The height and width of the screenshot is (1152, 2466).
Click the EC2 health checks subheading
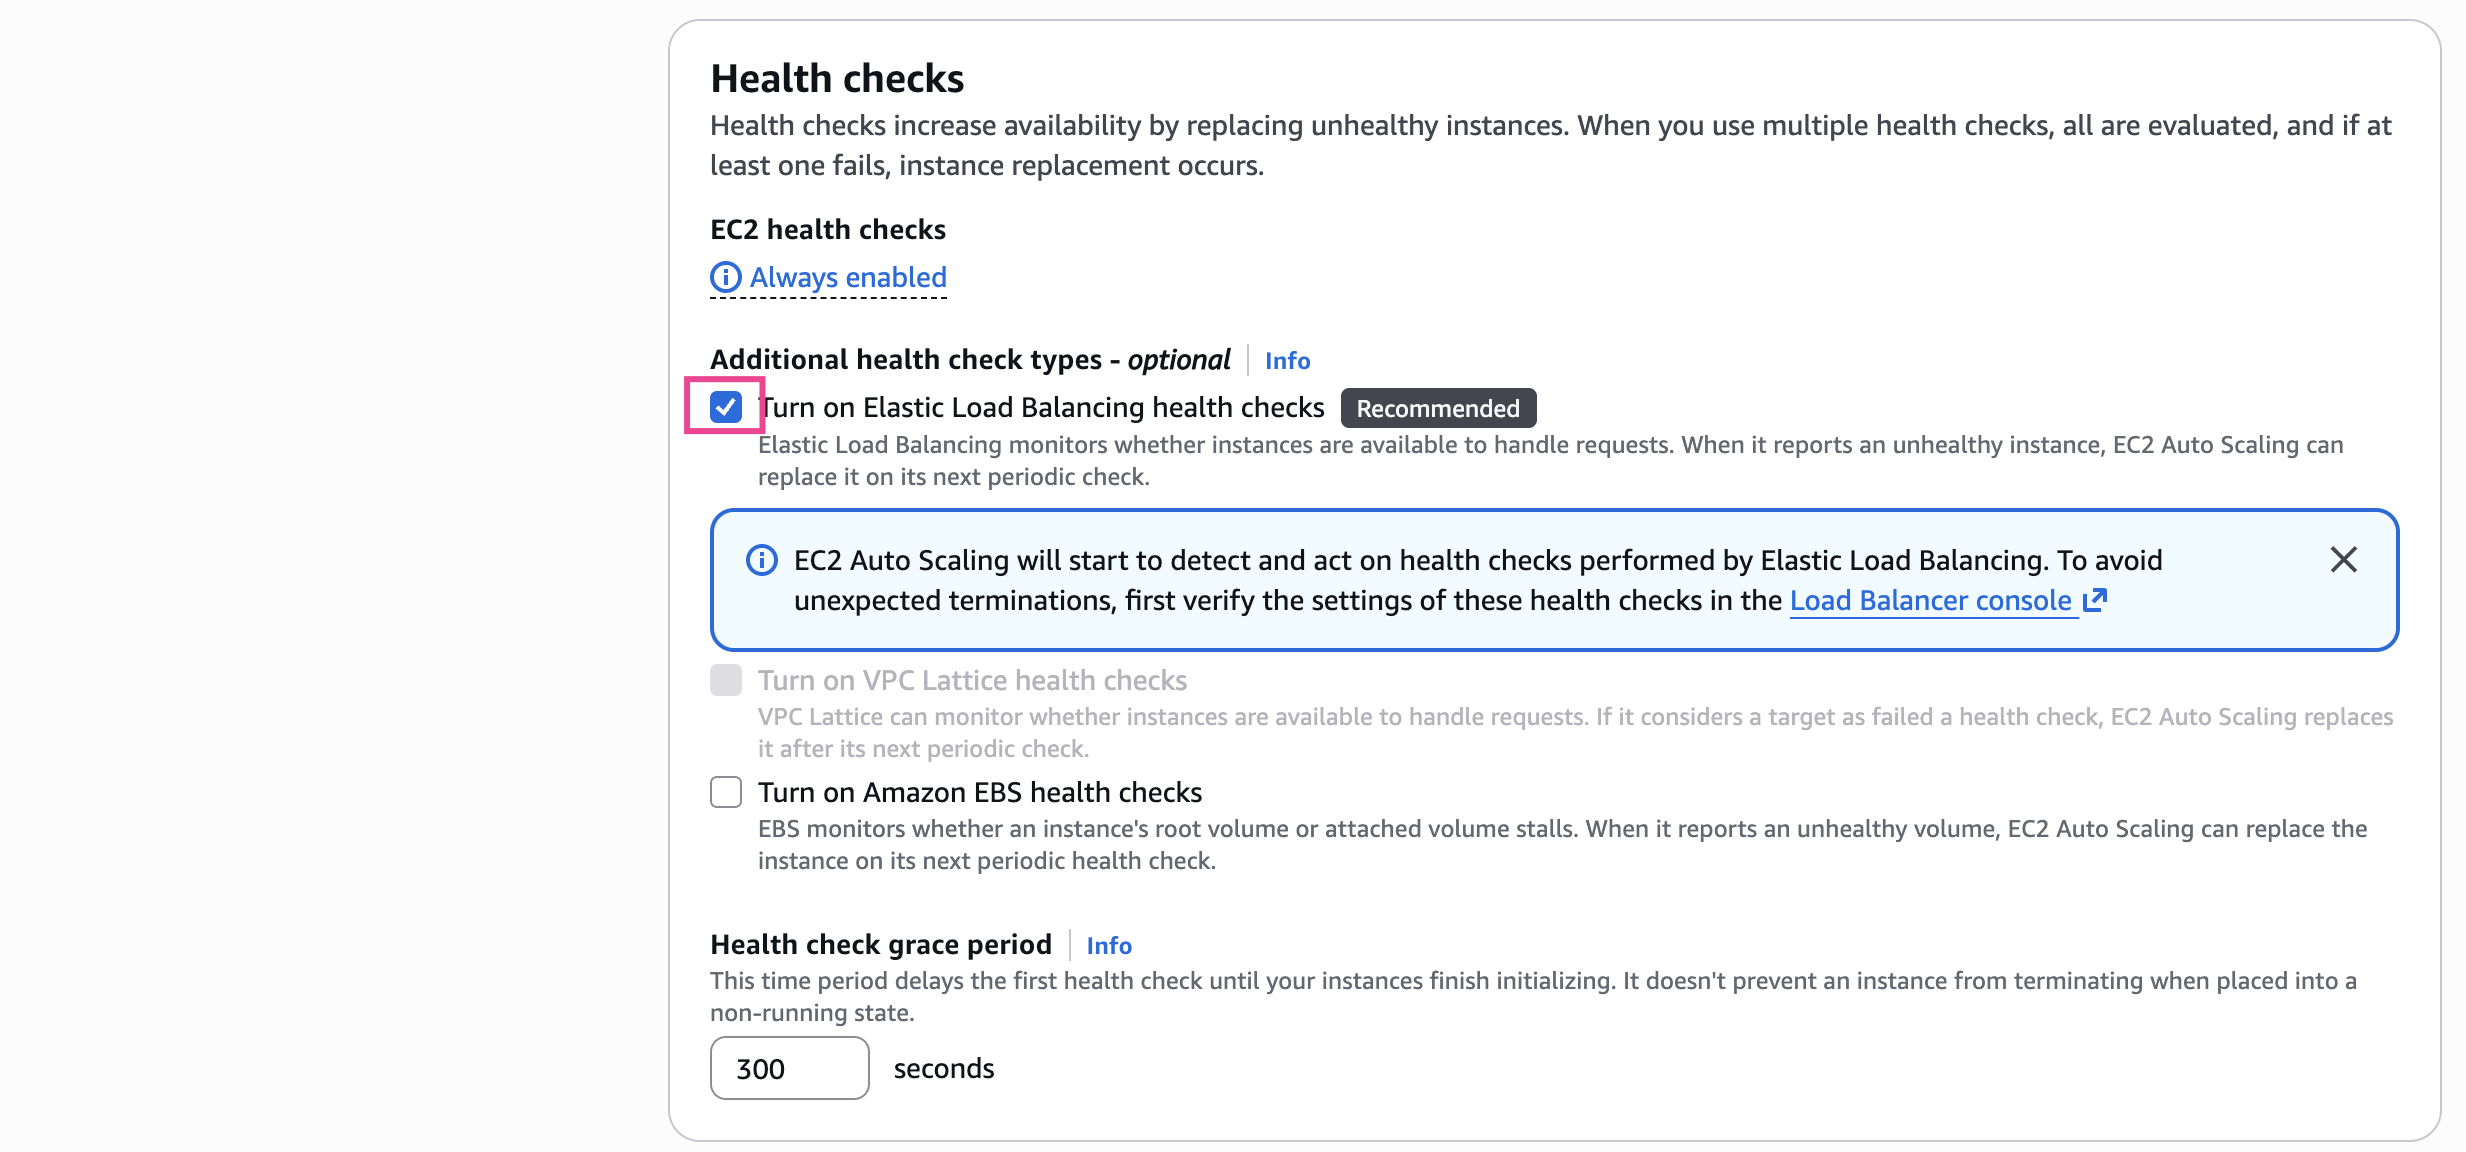coord(828,229)
